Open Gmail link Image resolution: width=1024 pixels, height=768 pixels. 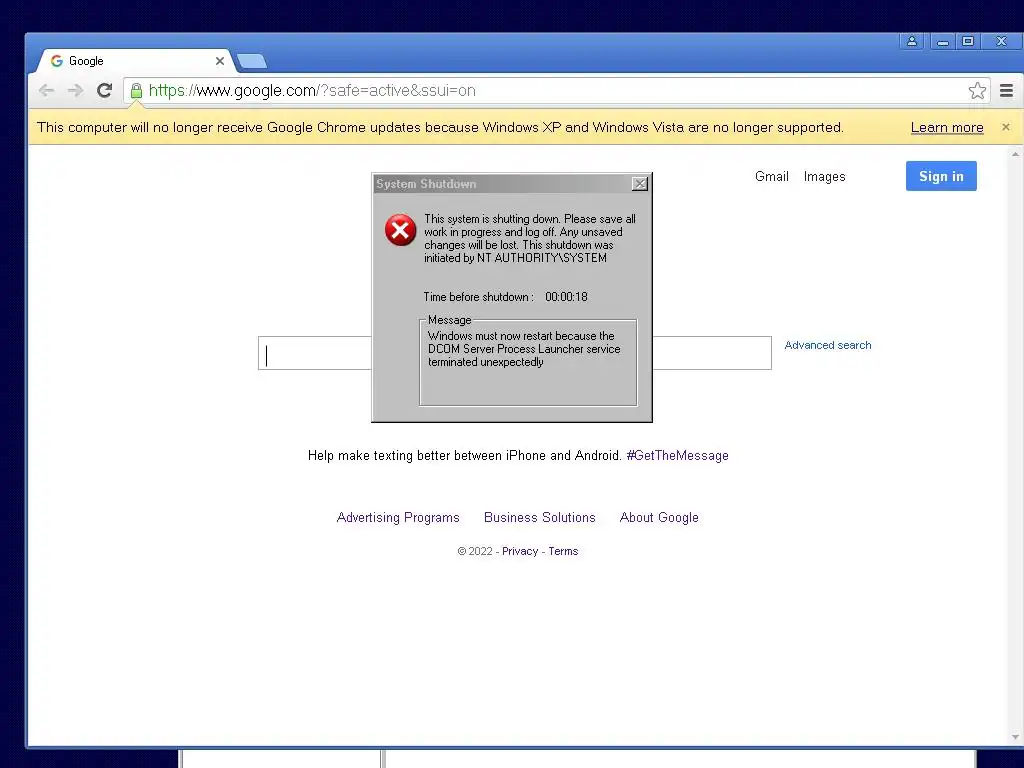771,176
